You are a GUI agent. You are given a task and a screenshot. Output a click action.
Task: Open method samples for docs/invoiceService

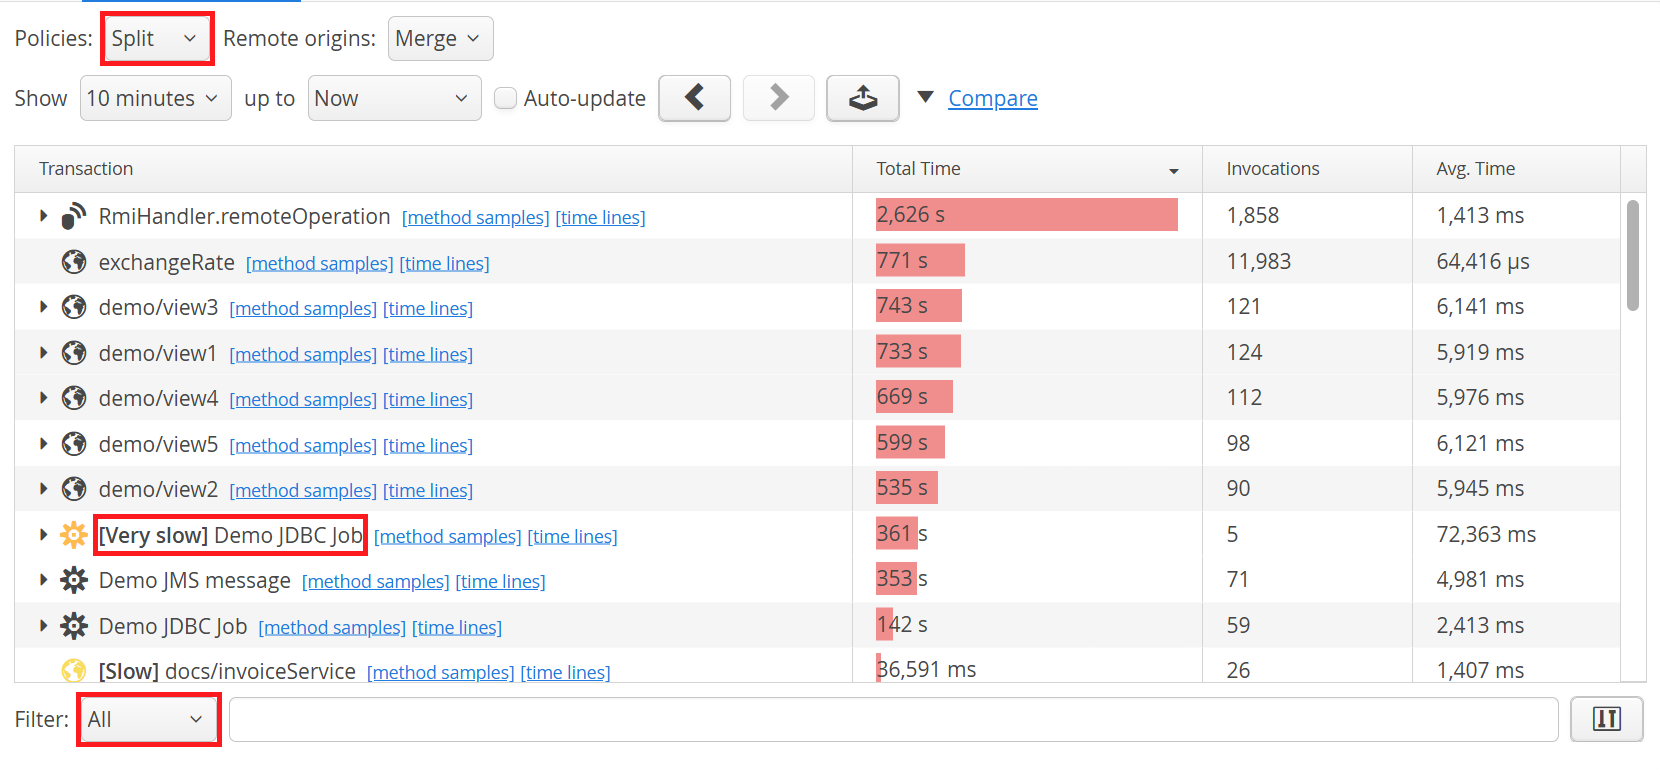pyautogui.click(x=441, y=673)
